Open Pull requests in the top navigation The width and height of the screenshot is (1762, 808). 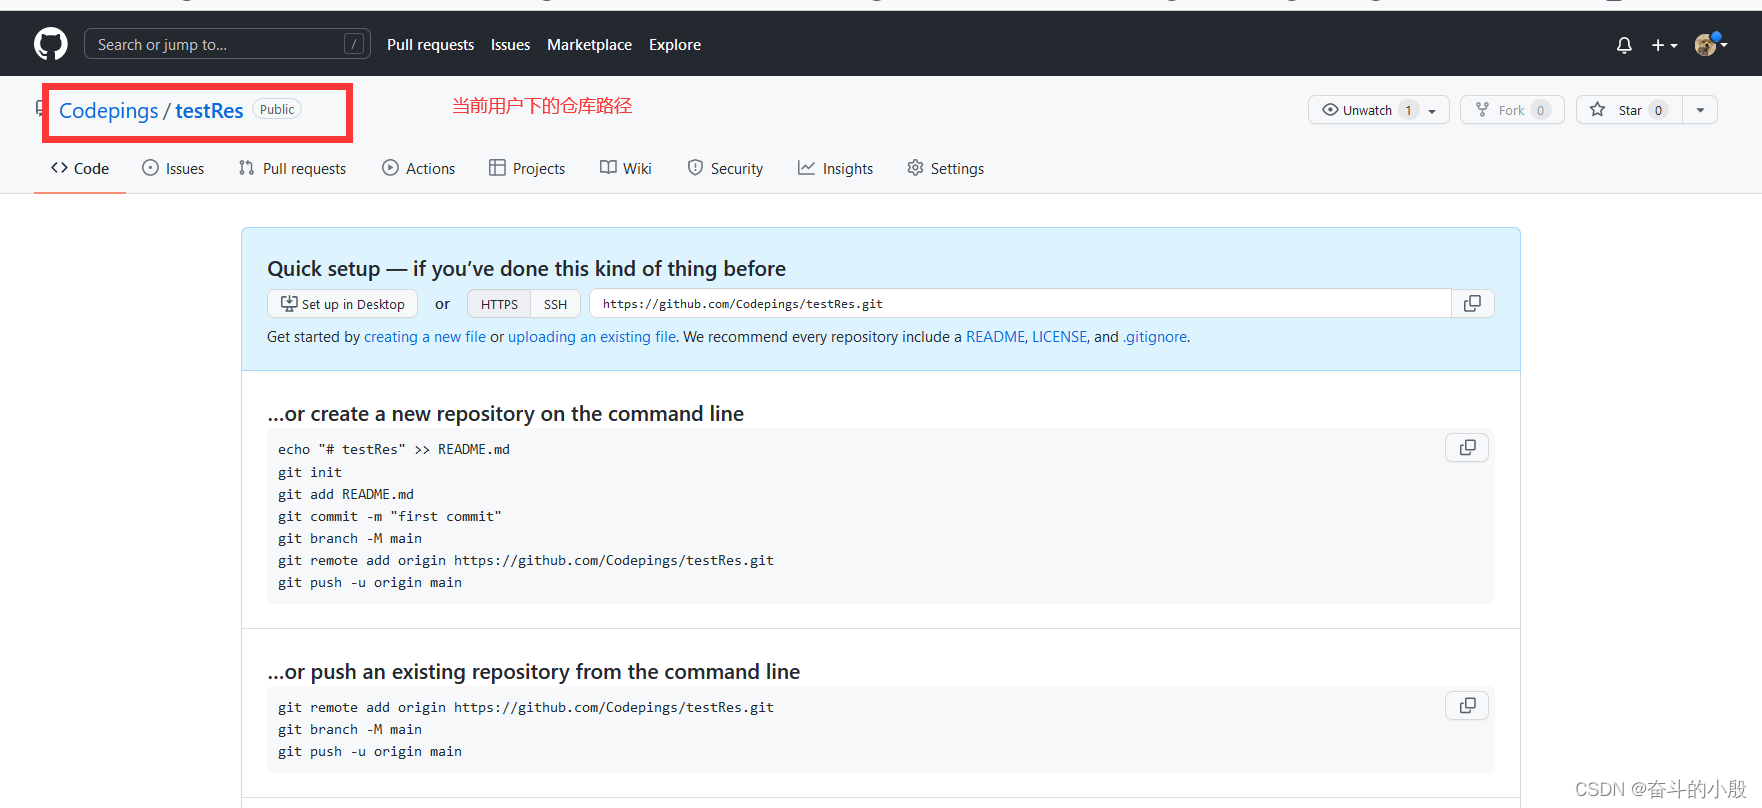point(430,45)
